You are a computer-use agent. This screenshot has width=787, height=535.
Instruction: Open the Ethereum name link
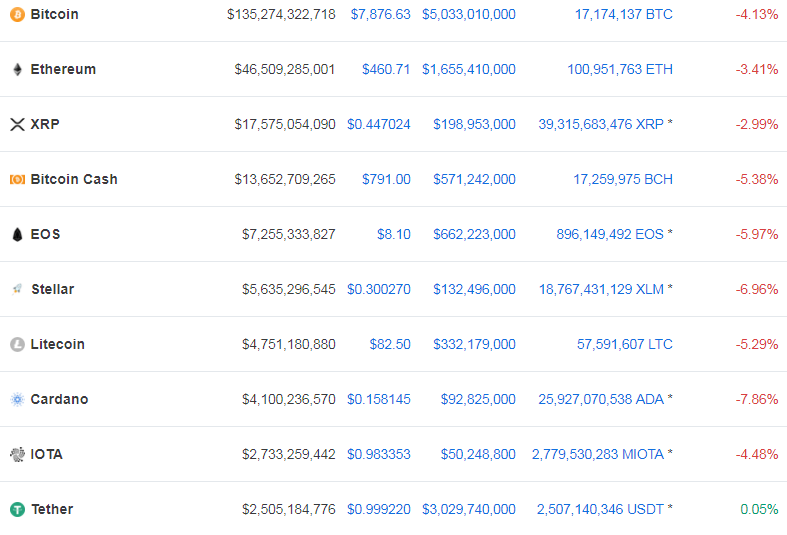tap(63, 69)
